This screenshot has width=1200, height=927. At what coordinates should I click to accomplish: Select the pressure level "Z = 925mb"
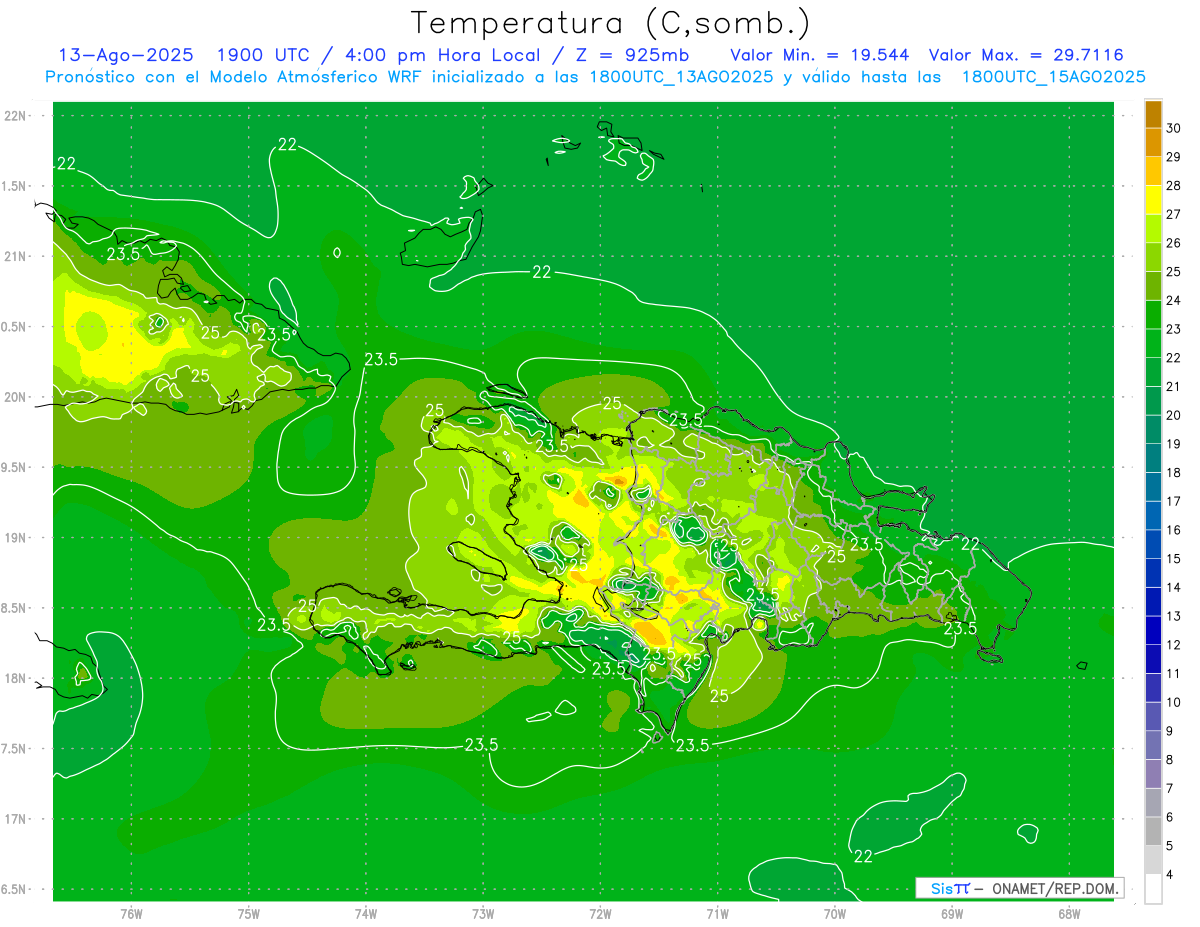point(631,55)
